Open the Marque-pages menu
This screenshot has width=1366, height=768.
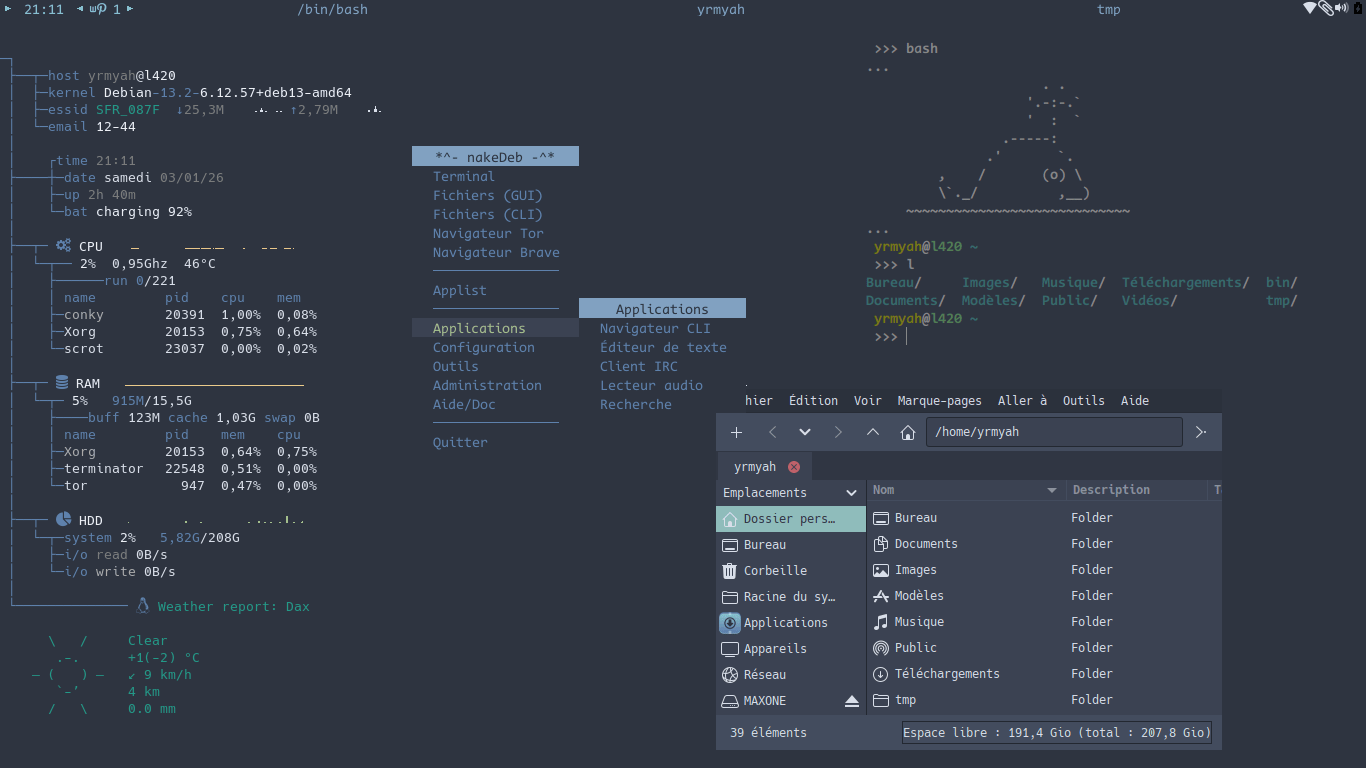(939, 401)
